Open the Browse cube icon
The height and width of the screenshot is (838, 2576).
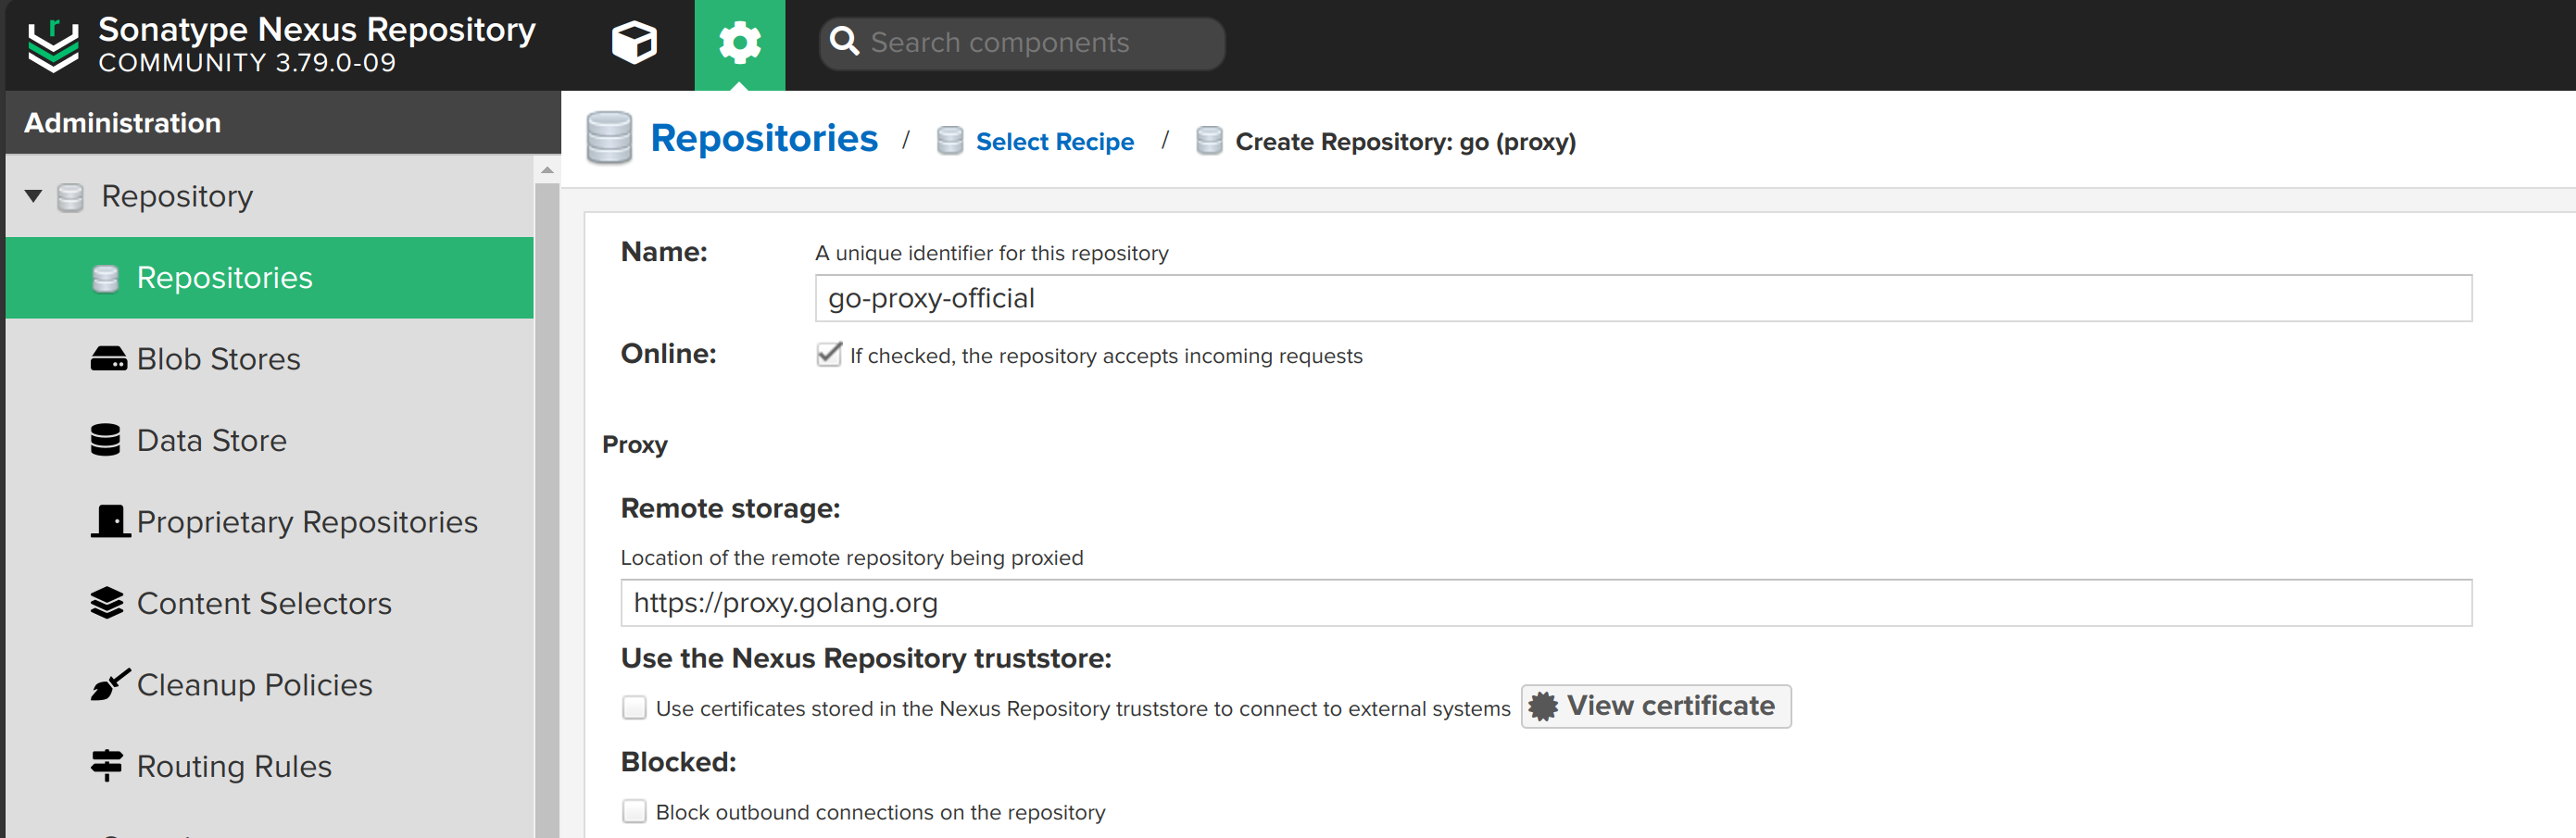[x=634, y=43]
